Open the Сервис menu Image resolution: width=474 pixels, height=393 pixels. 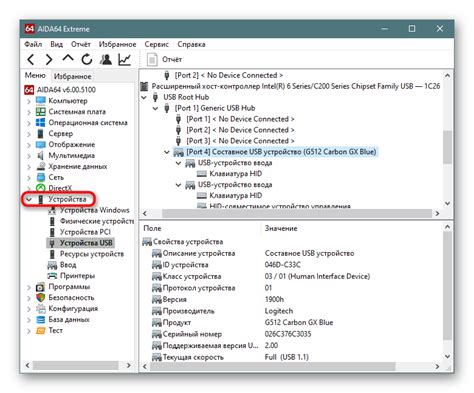point(157,44)
